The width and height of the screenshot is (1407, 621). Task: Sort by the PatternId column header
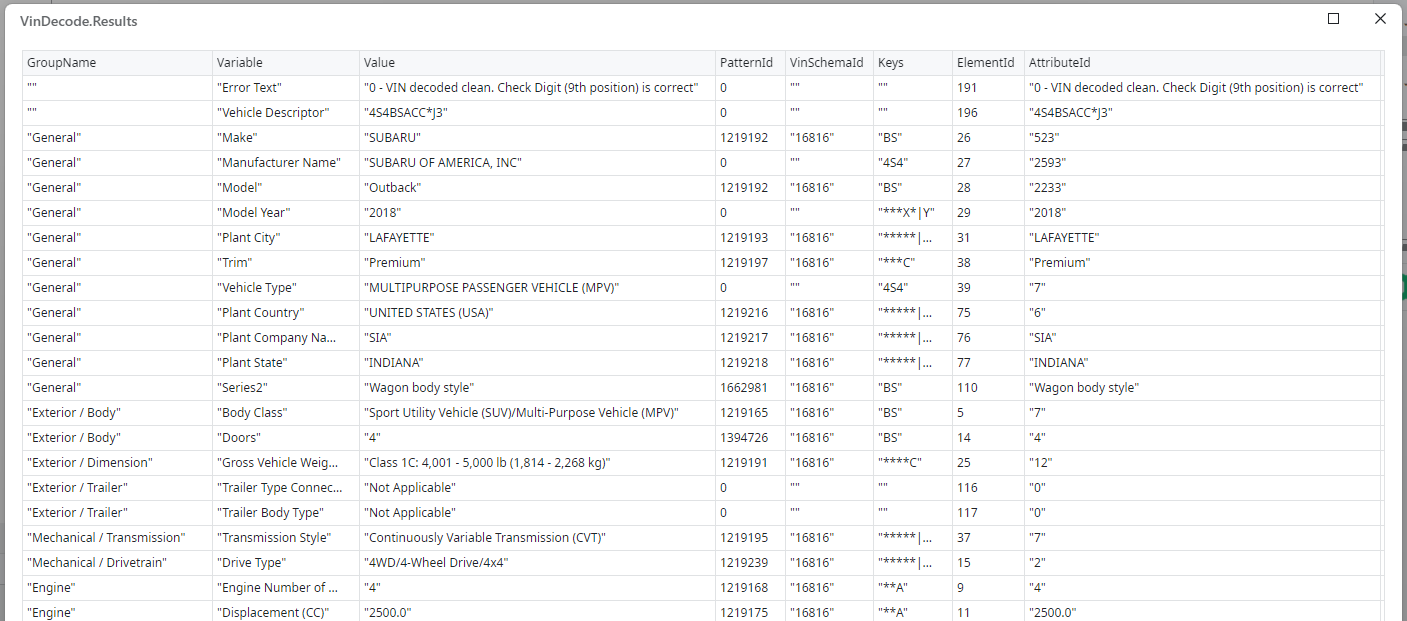click(746, 63)
